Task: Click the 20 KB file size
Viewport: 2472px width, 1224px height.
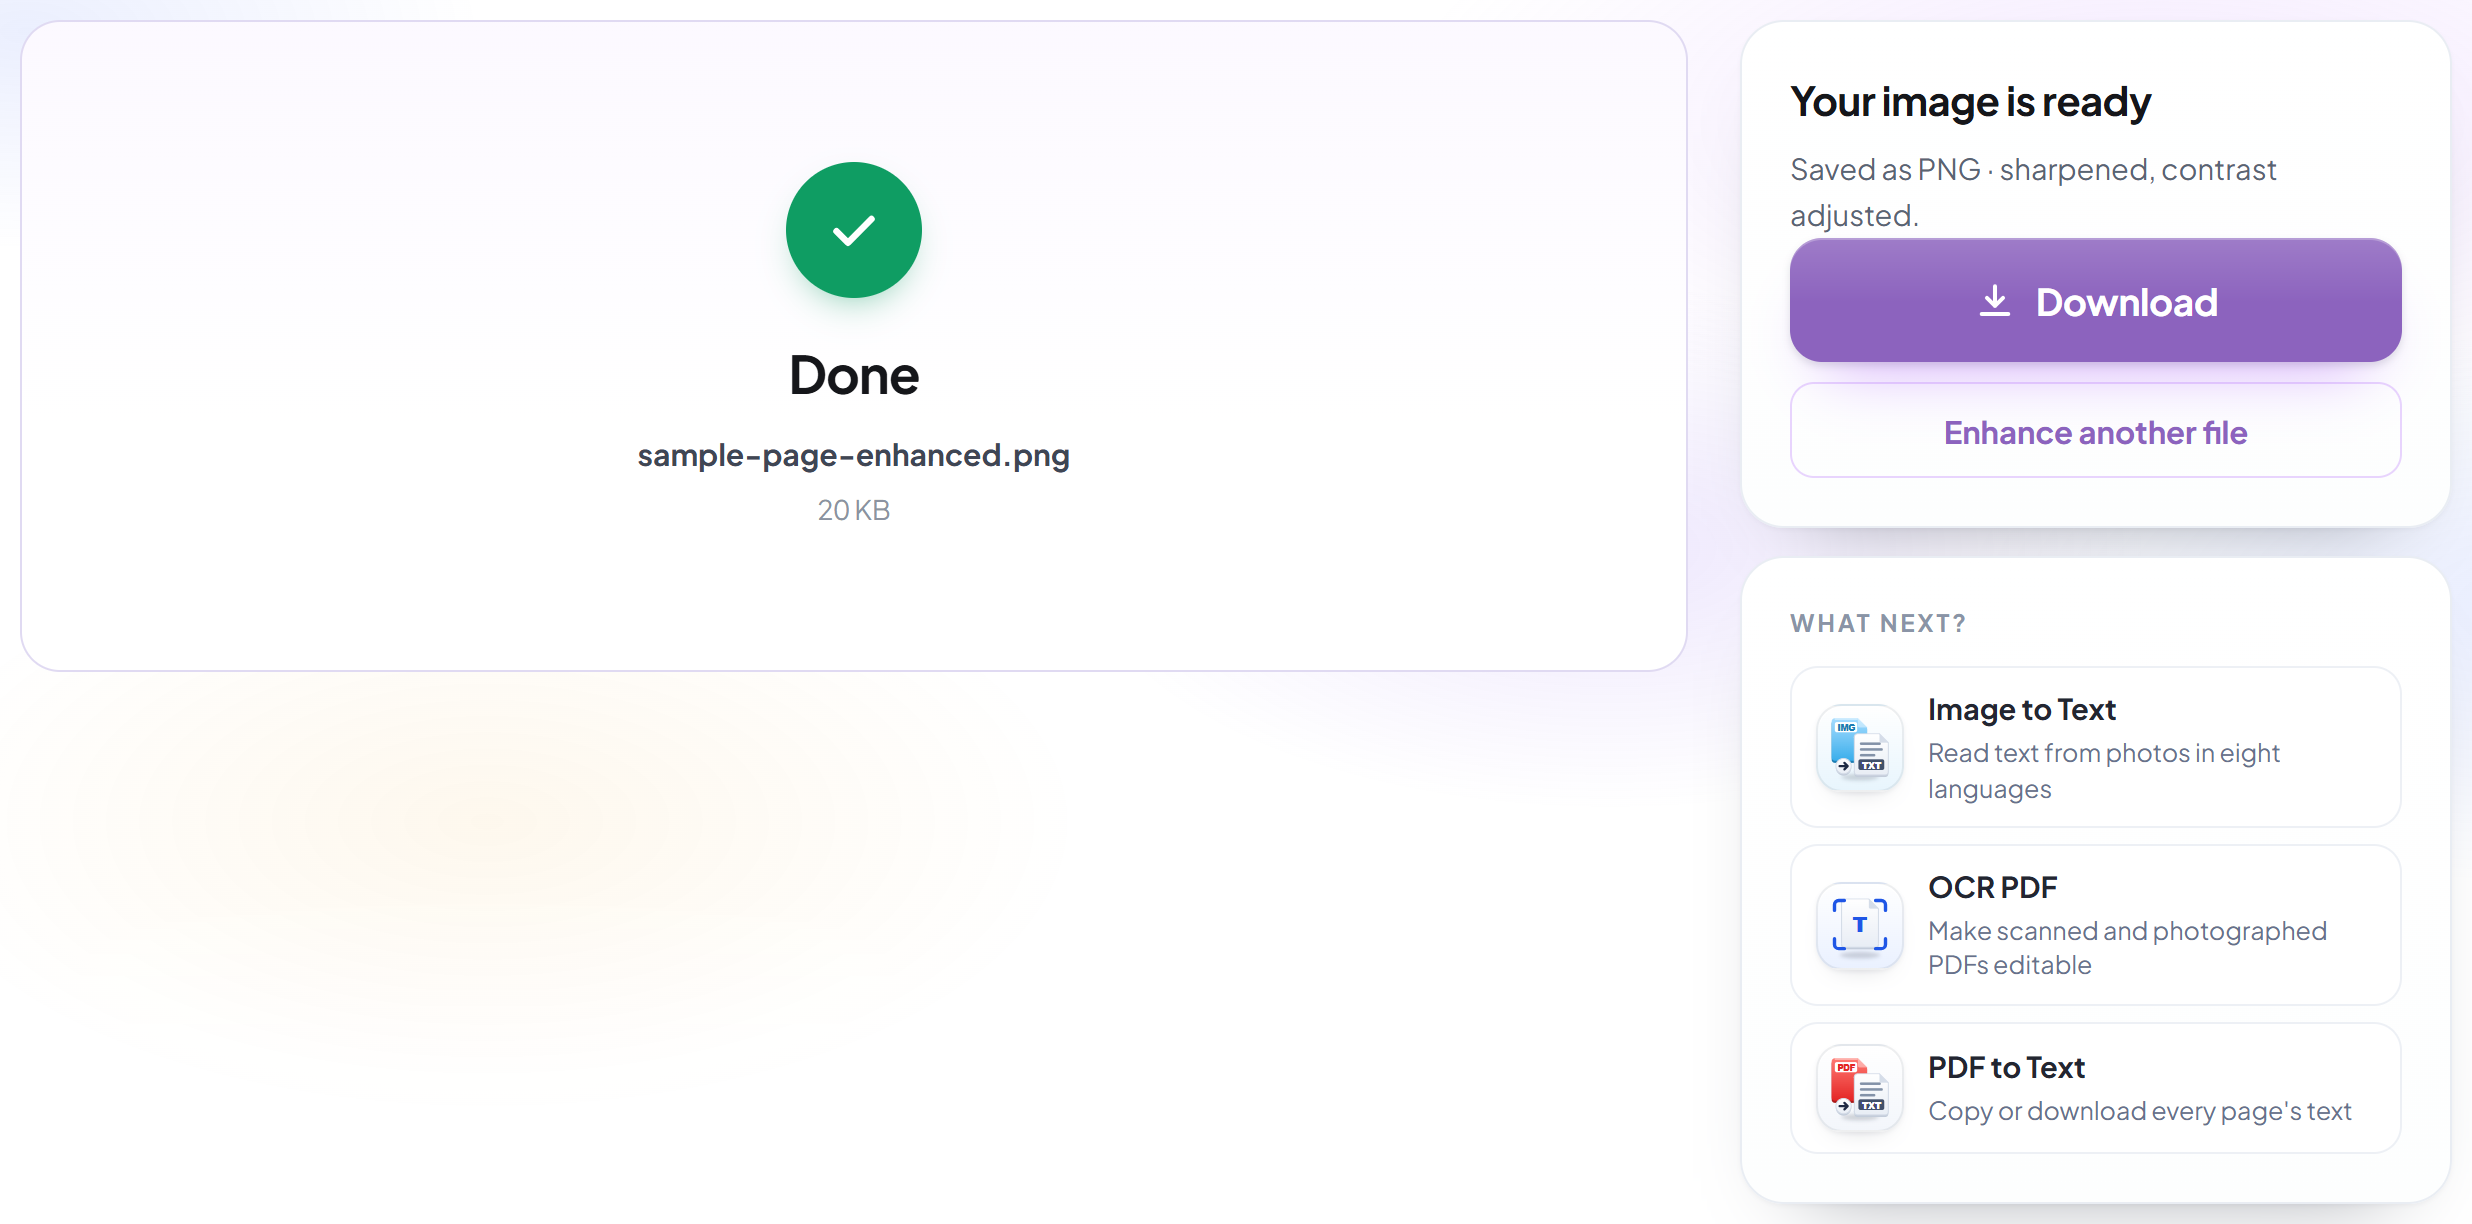Action: (853, 510)
